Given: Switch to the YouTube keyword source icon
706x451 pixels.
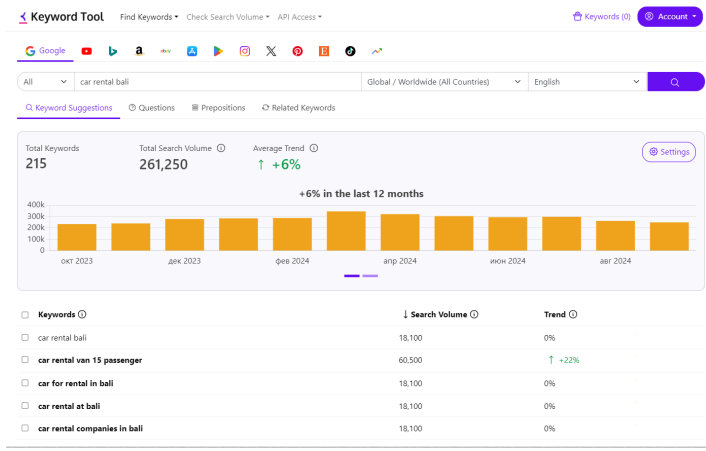Looking at the screenshot, I should (x=86, y=51).
